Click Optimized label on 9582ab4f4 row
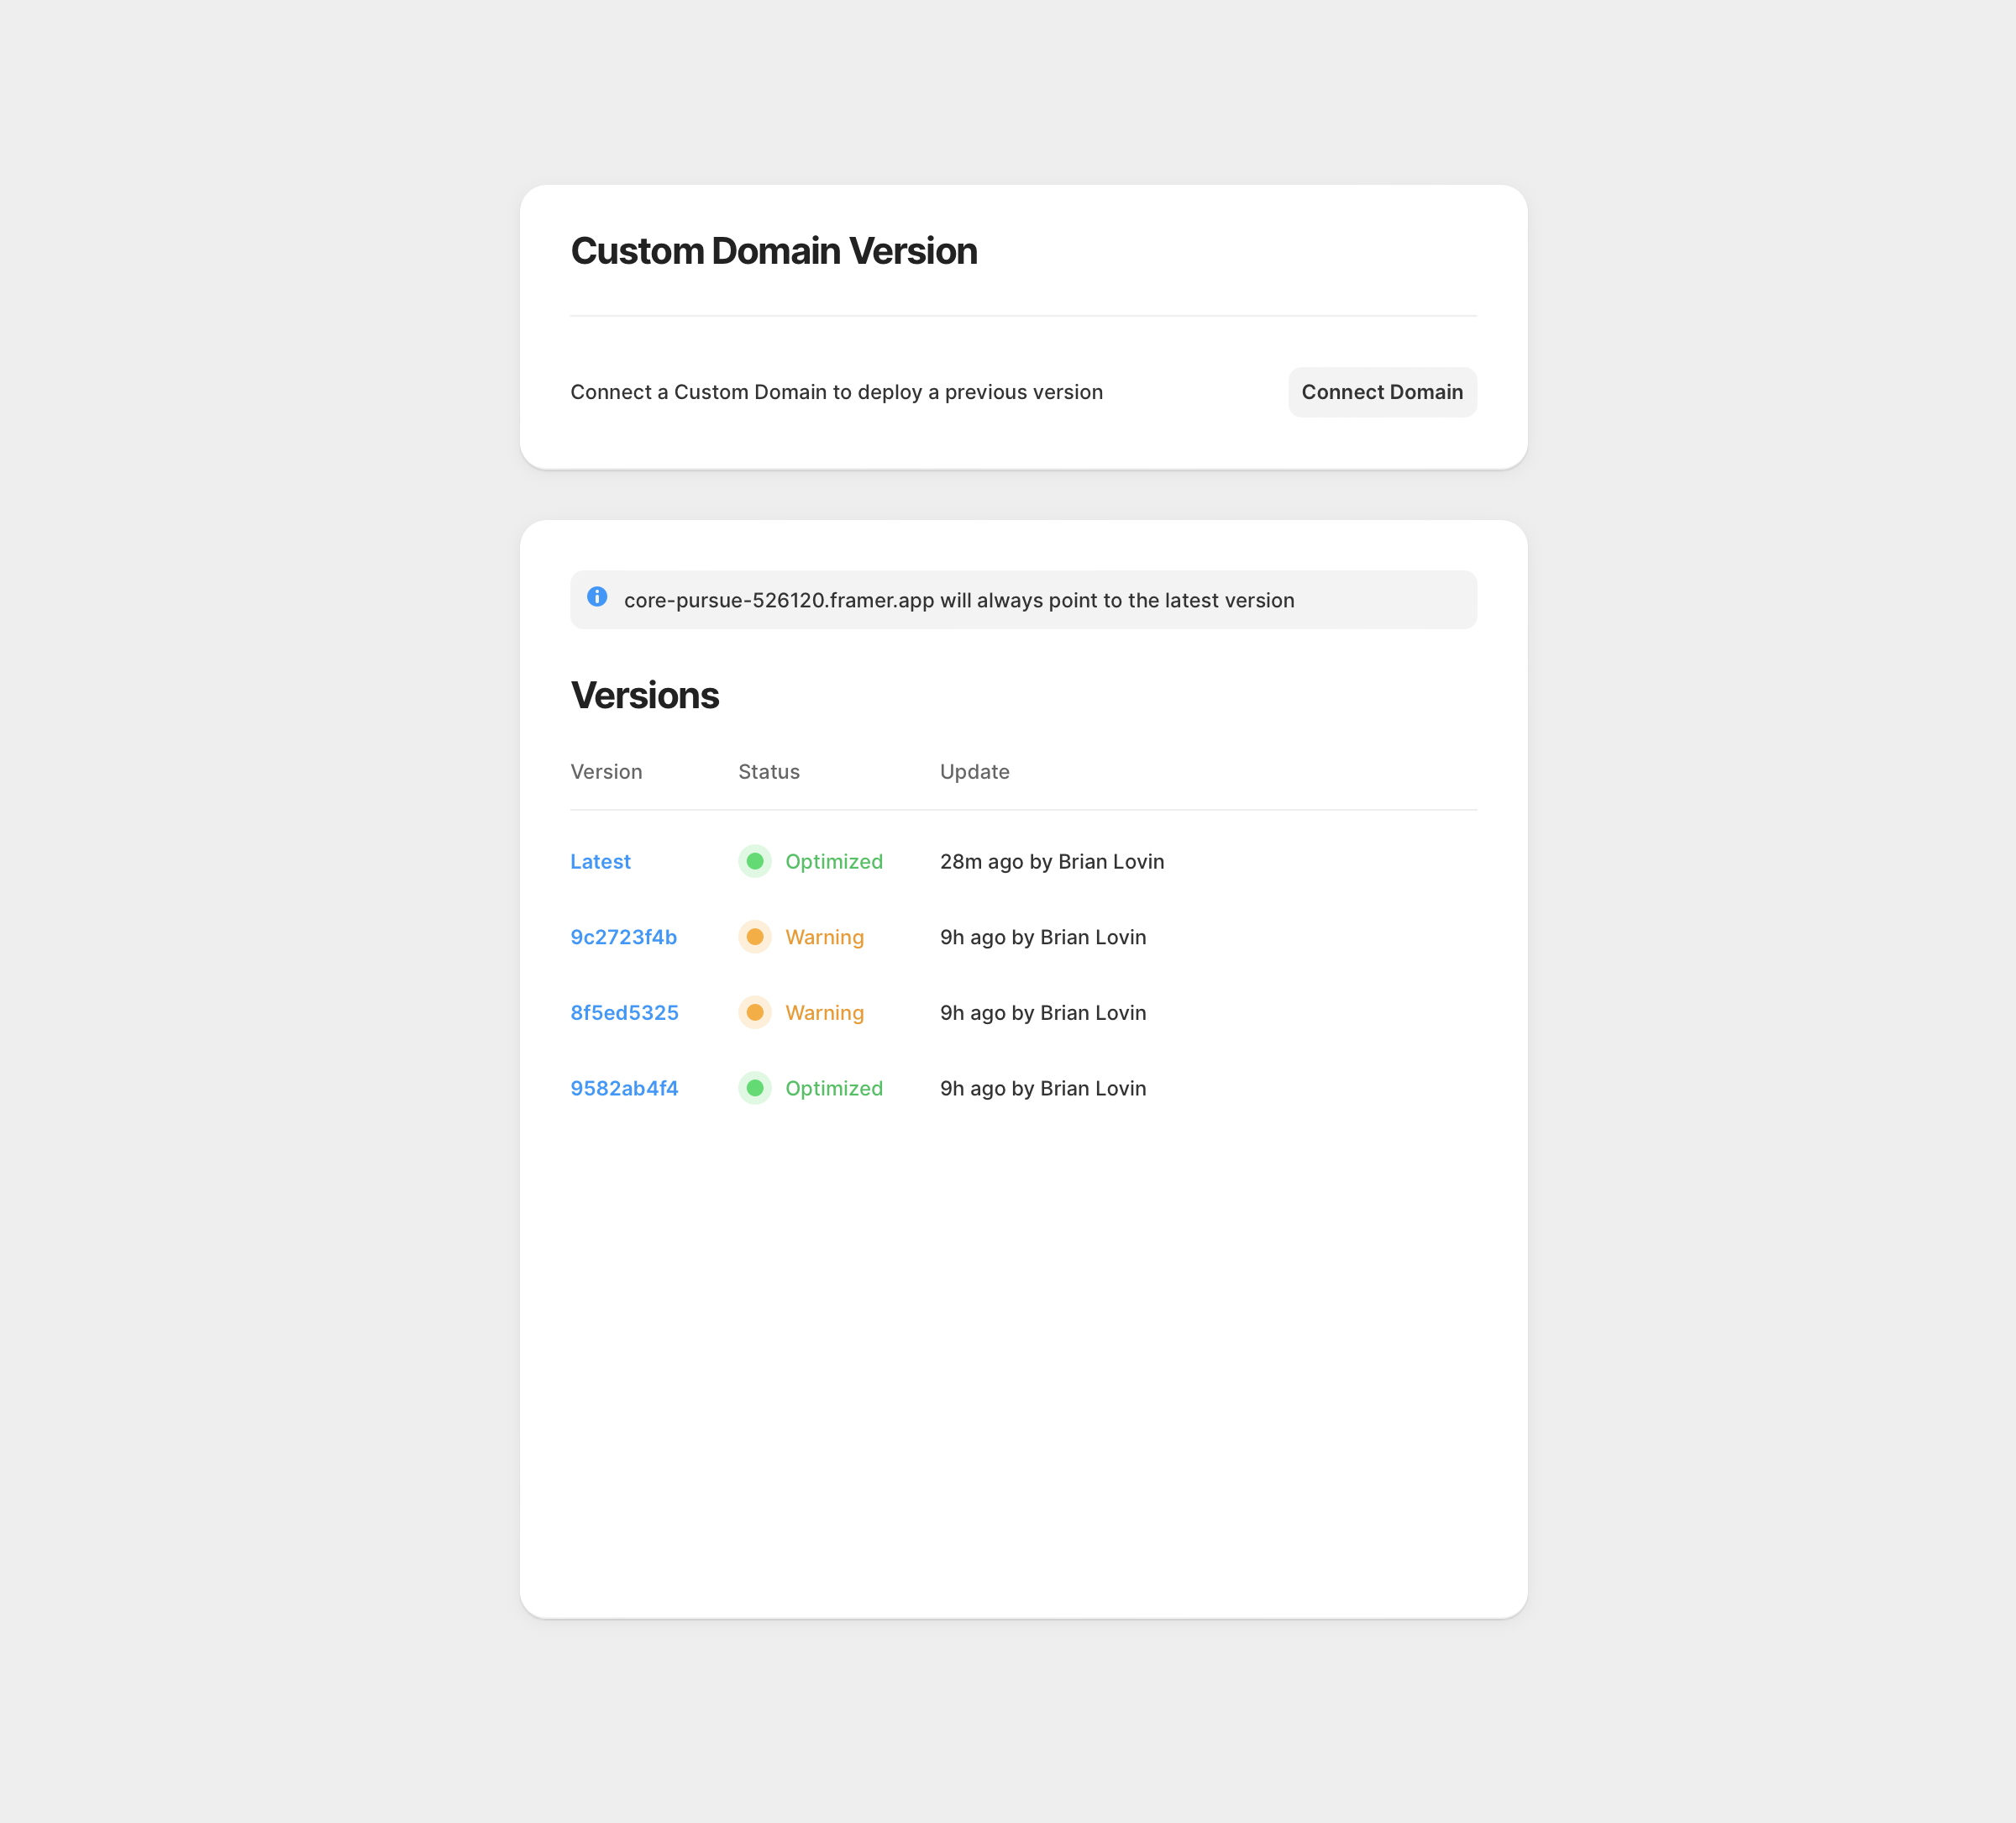This screenshot has width=2016, height=1823. point(834,1088)
